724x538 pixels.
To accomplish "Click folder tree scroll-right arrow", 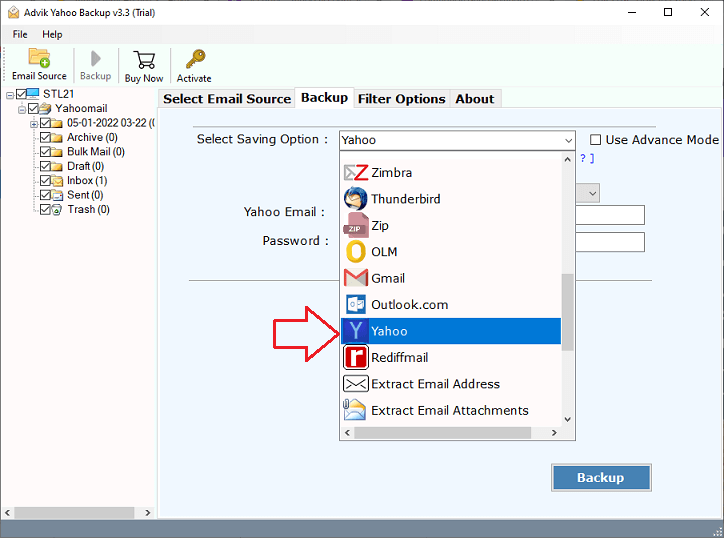I will pos(148,513).
